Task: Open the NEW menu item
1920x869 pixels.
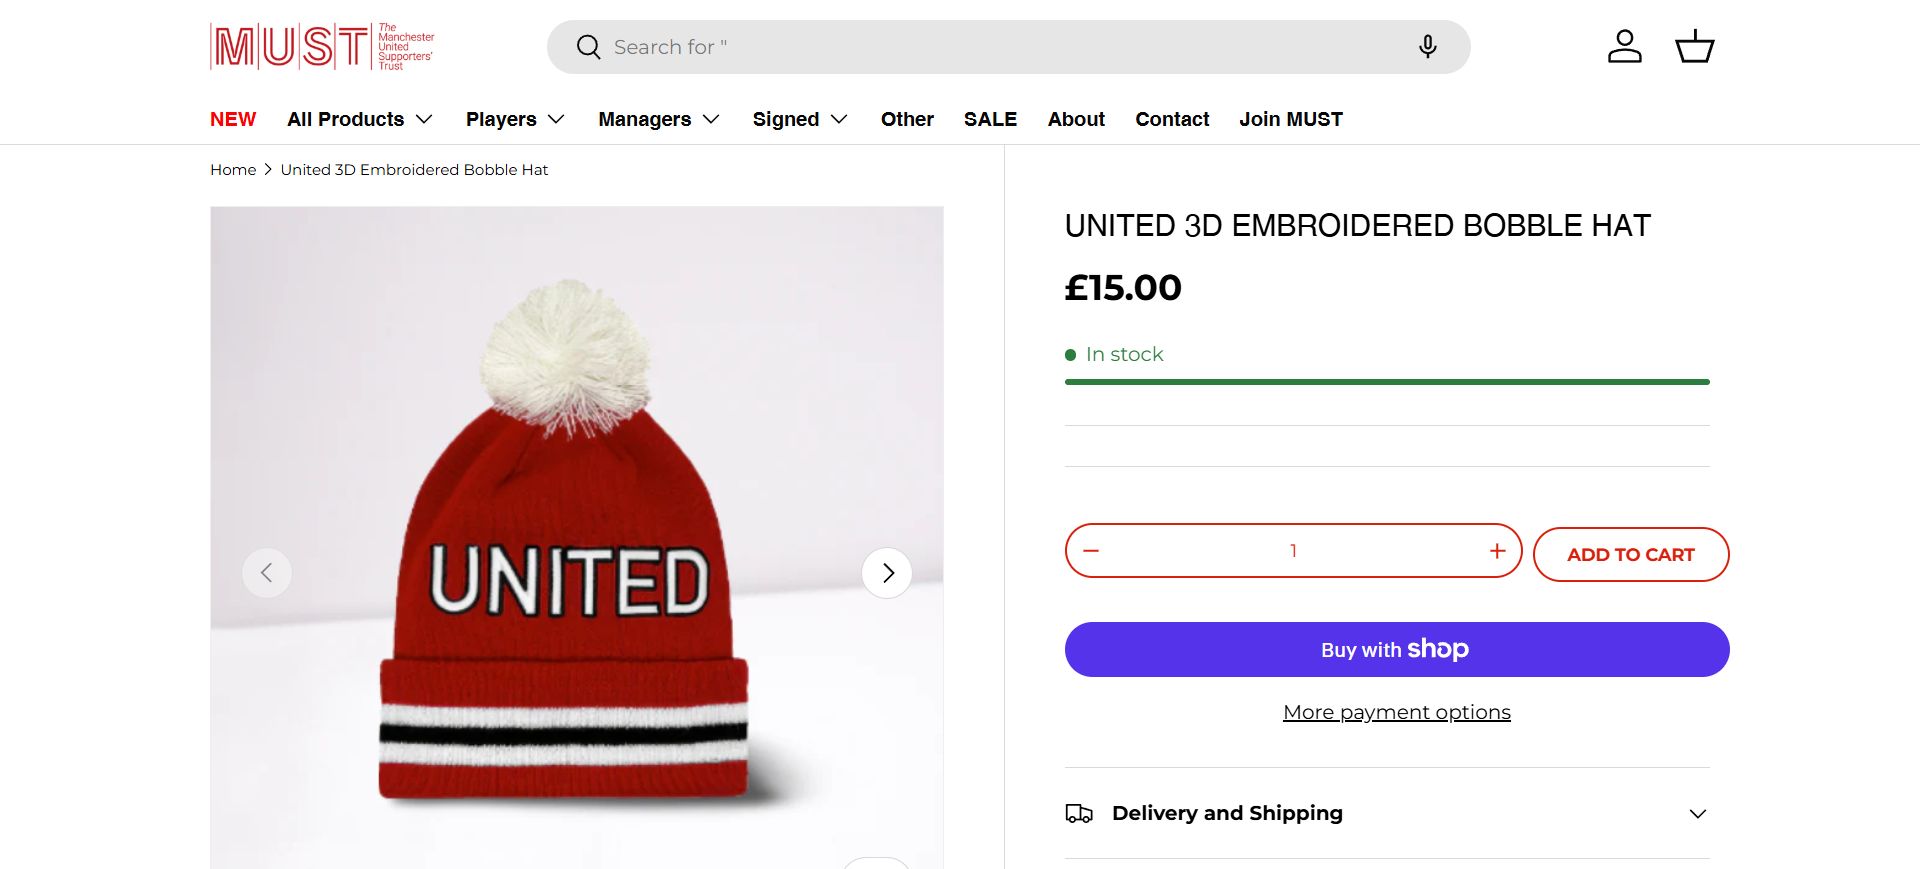Action: coord(233,119)
